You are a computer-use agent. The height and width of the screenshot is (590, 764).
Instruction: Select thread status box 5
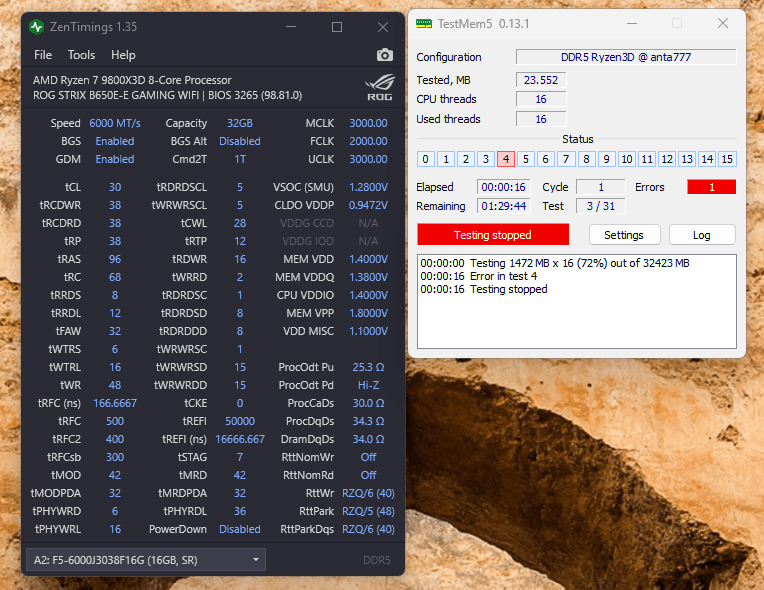click(x=526, y=159)
